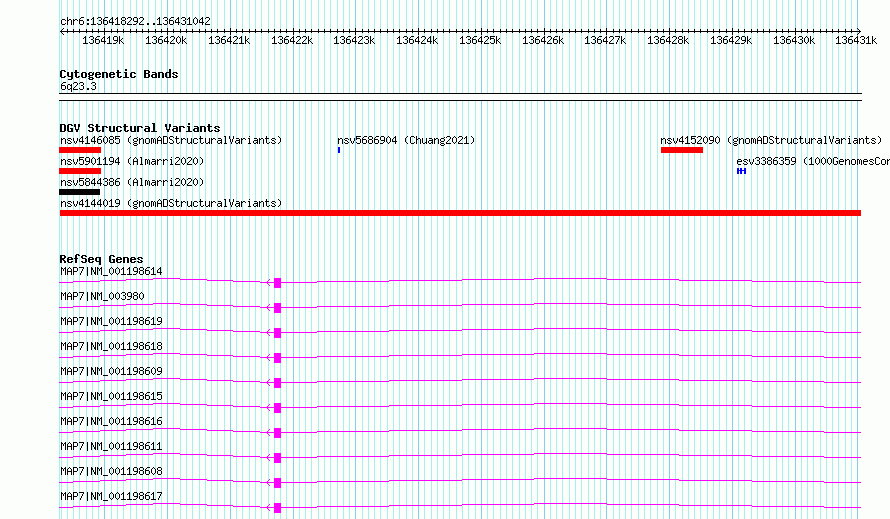Click the 136422k ruler position label

click(292, 40)
